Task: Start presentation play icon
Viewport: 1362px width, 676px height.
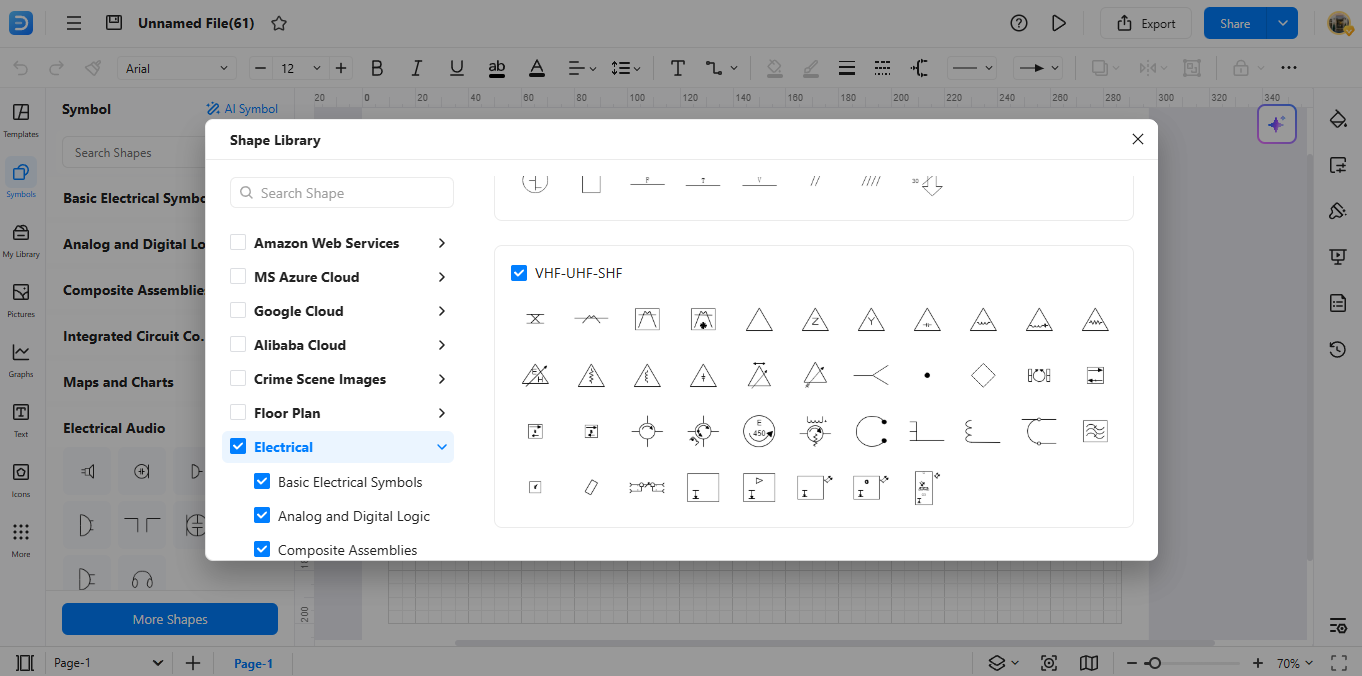Action: 1059,23
